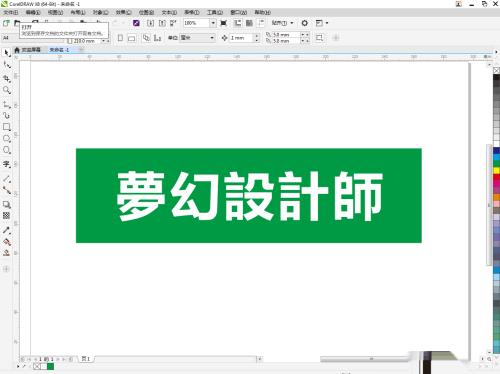Open the File menu

tap(11, 12)
